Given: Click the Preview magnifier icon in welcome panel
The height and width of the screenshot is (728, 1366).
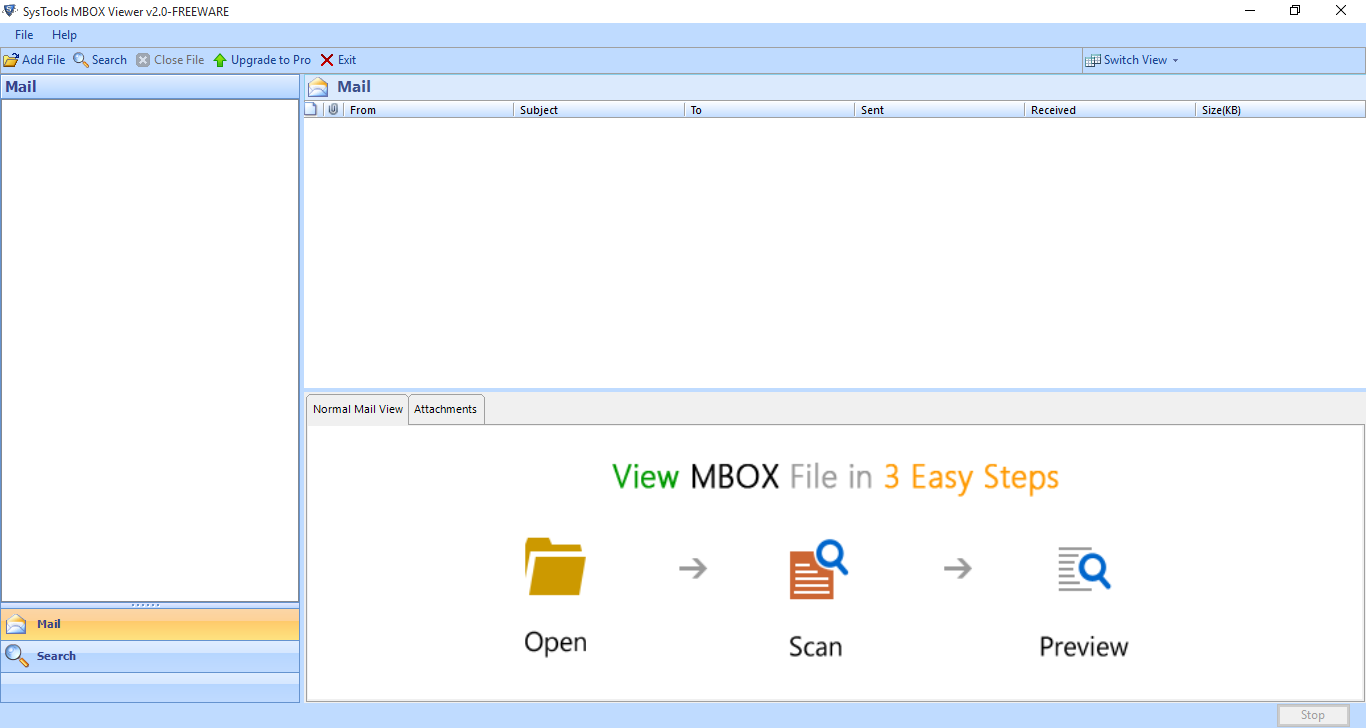Looking at the screenshot, I should [1084, 568].
